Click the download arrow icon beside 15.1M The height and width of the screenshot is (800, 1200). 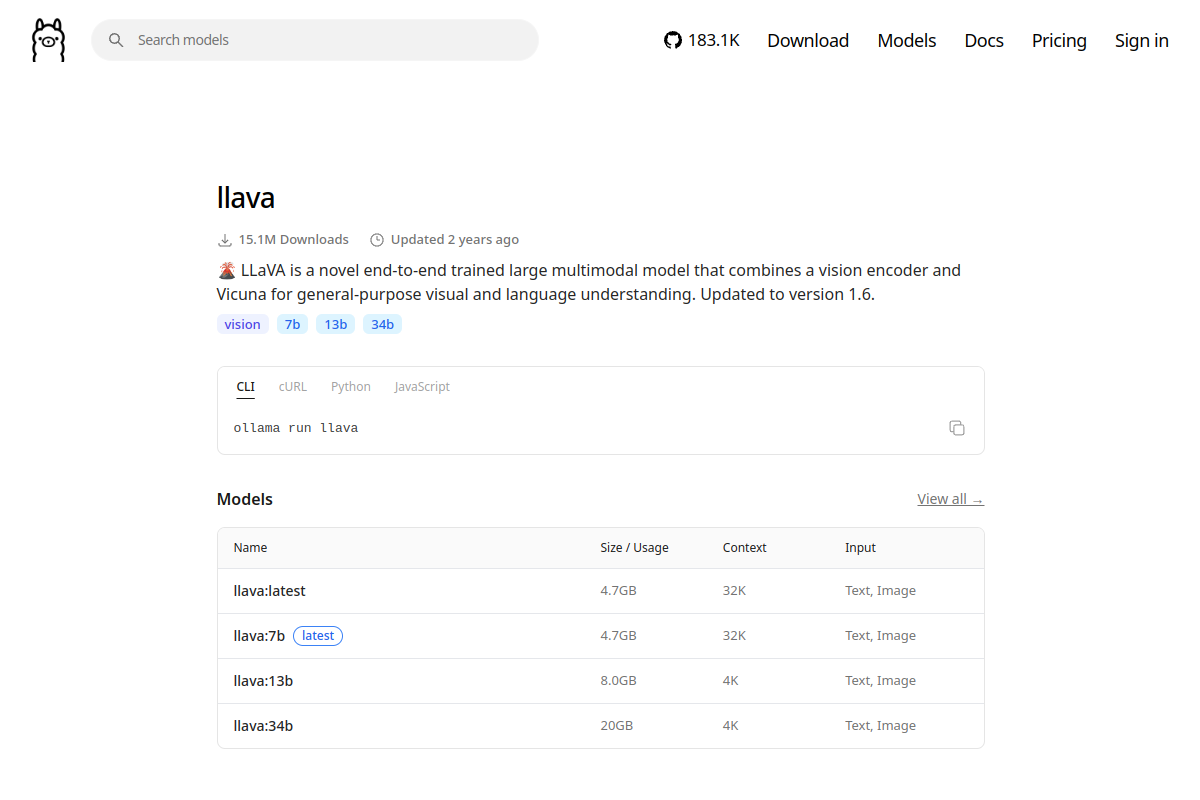[x=225, y=240]
